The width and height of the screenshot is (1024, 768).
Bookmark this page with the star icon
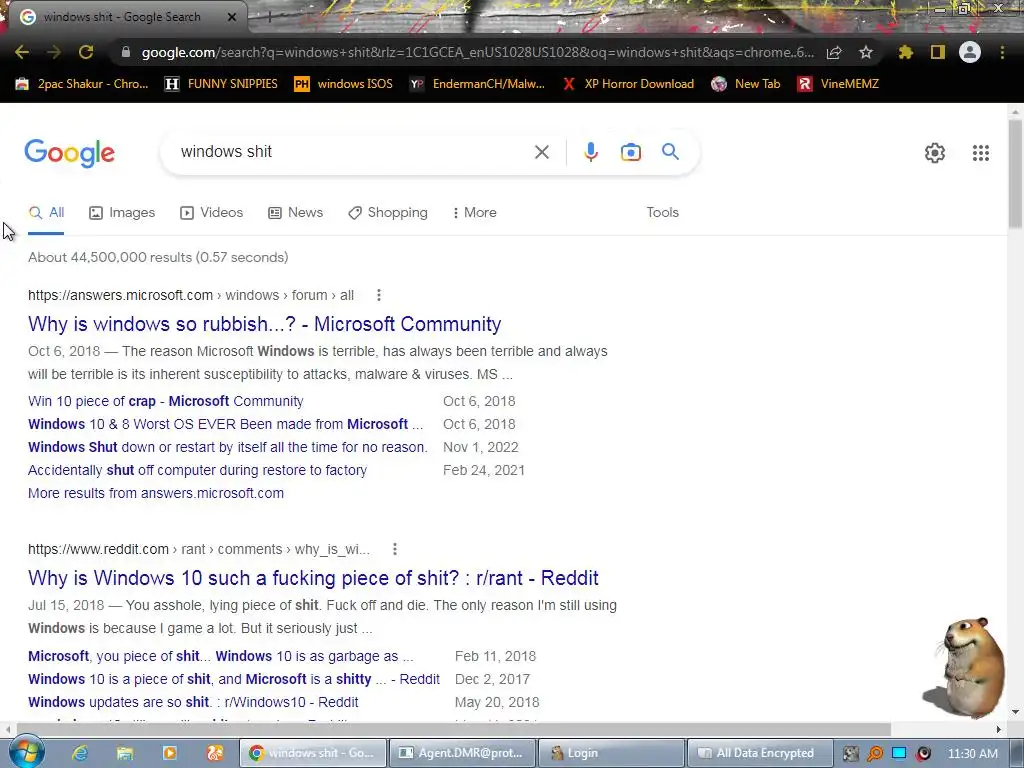(x=866, y=52)
